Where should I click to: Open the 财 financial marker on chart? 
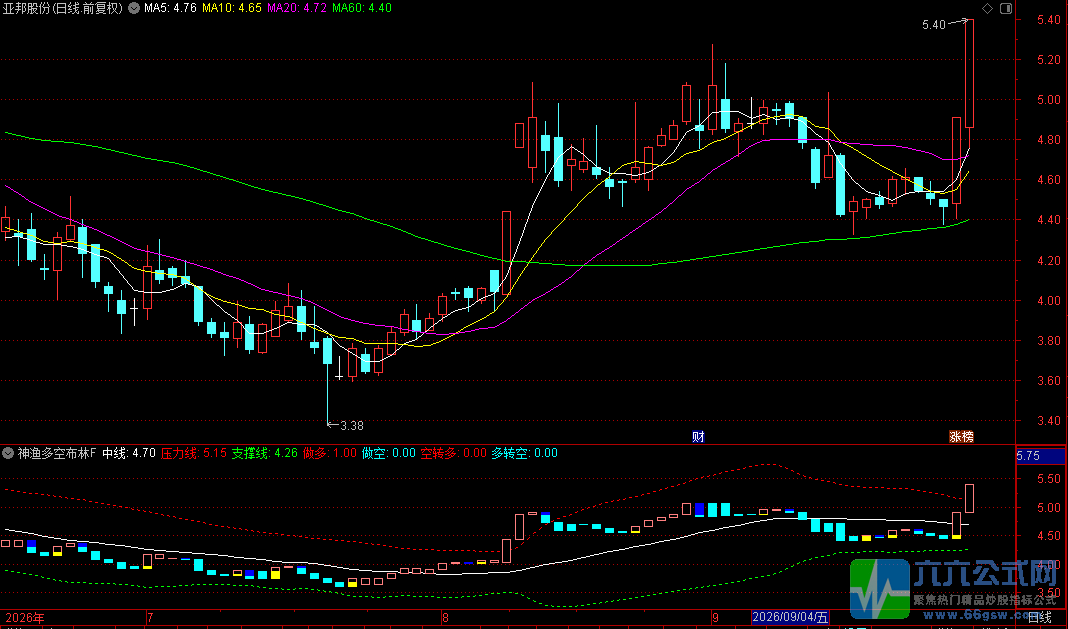pos(698,437)
